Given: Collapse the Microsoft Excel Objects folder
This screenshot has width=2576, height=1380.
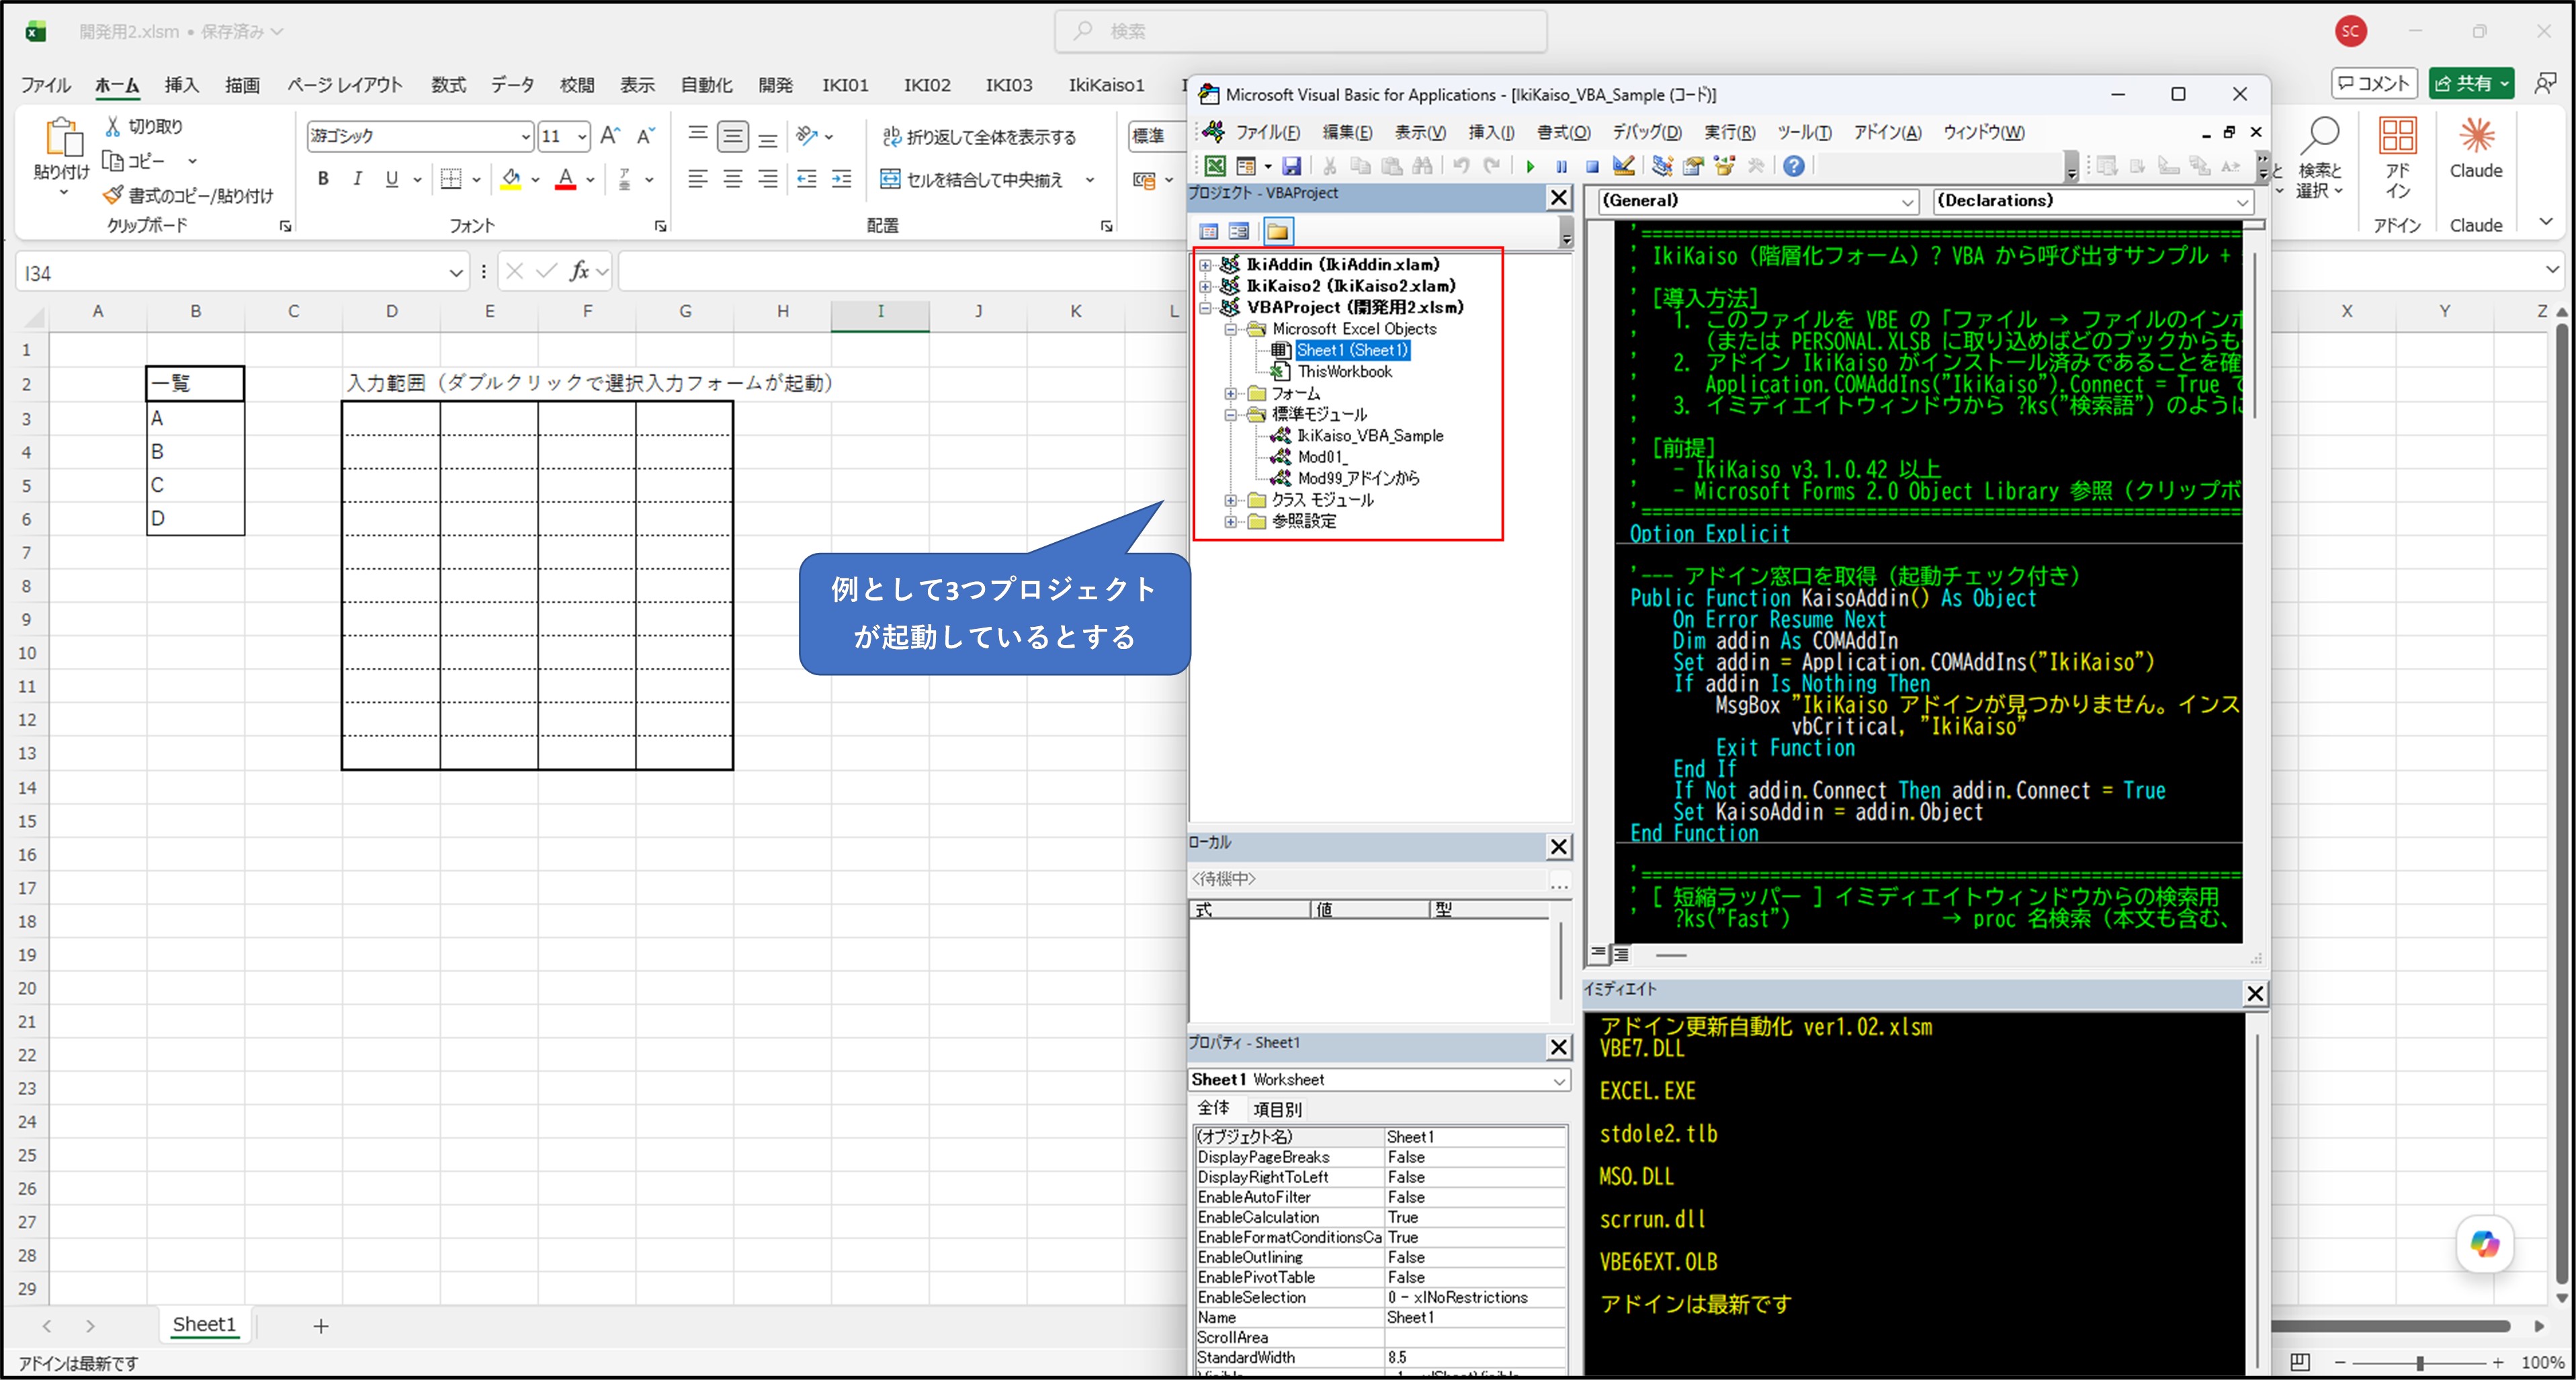Looking at the screenshot, I should (x=1231, y=329).
